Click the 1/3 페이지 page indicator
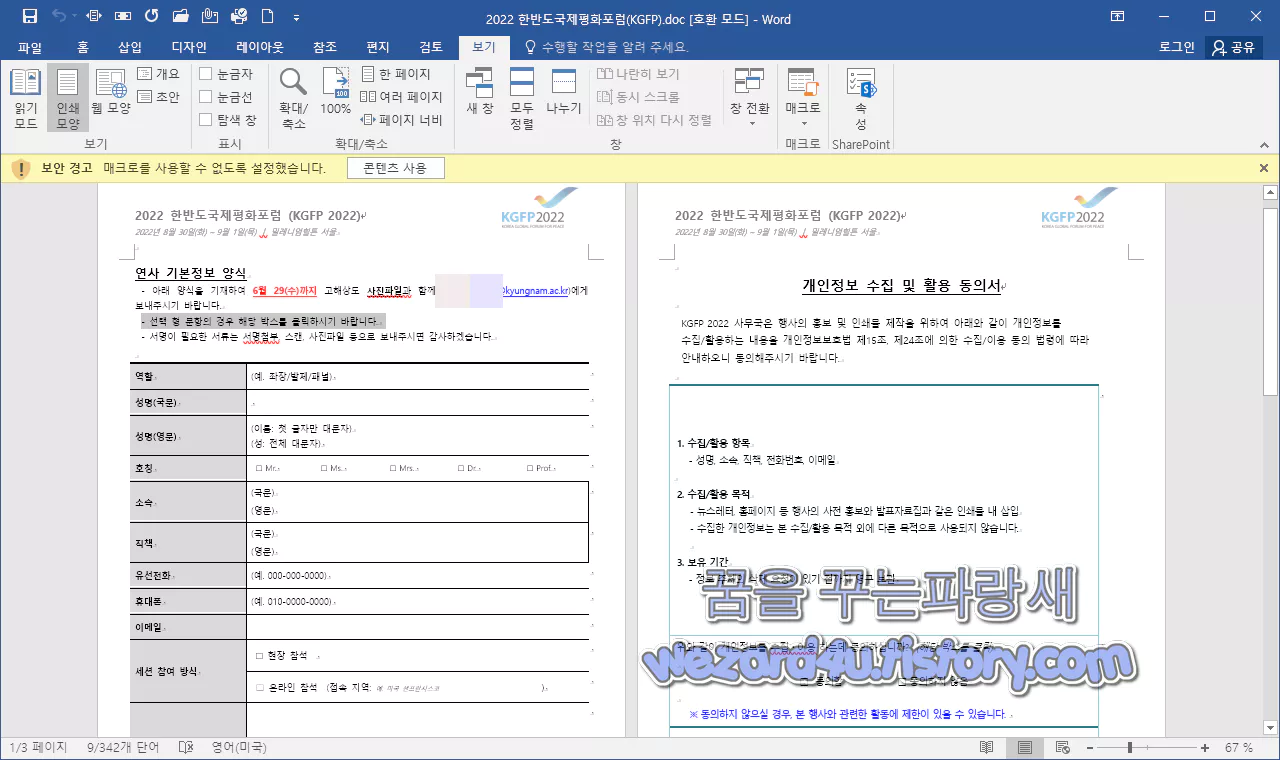The height and width of the screenshot is (760, 1280). [x=38, y=748]
